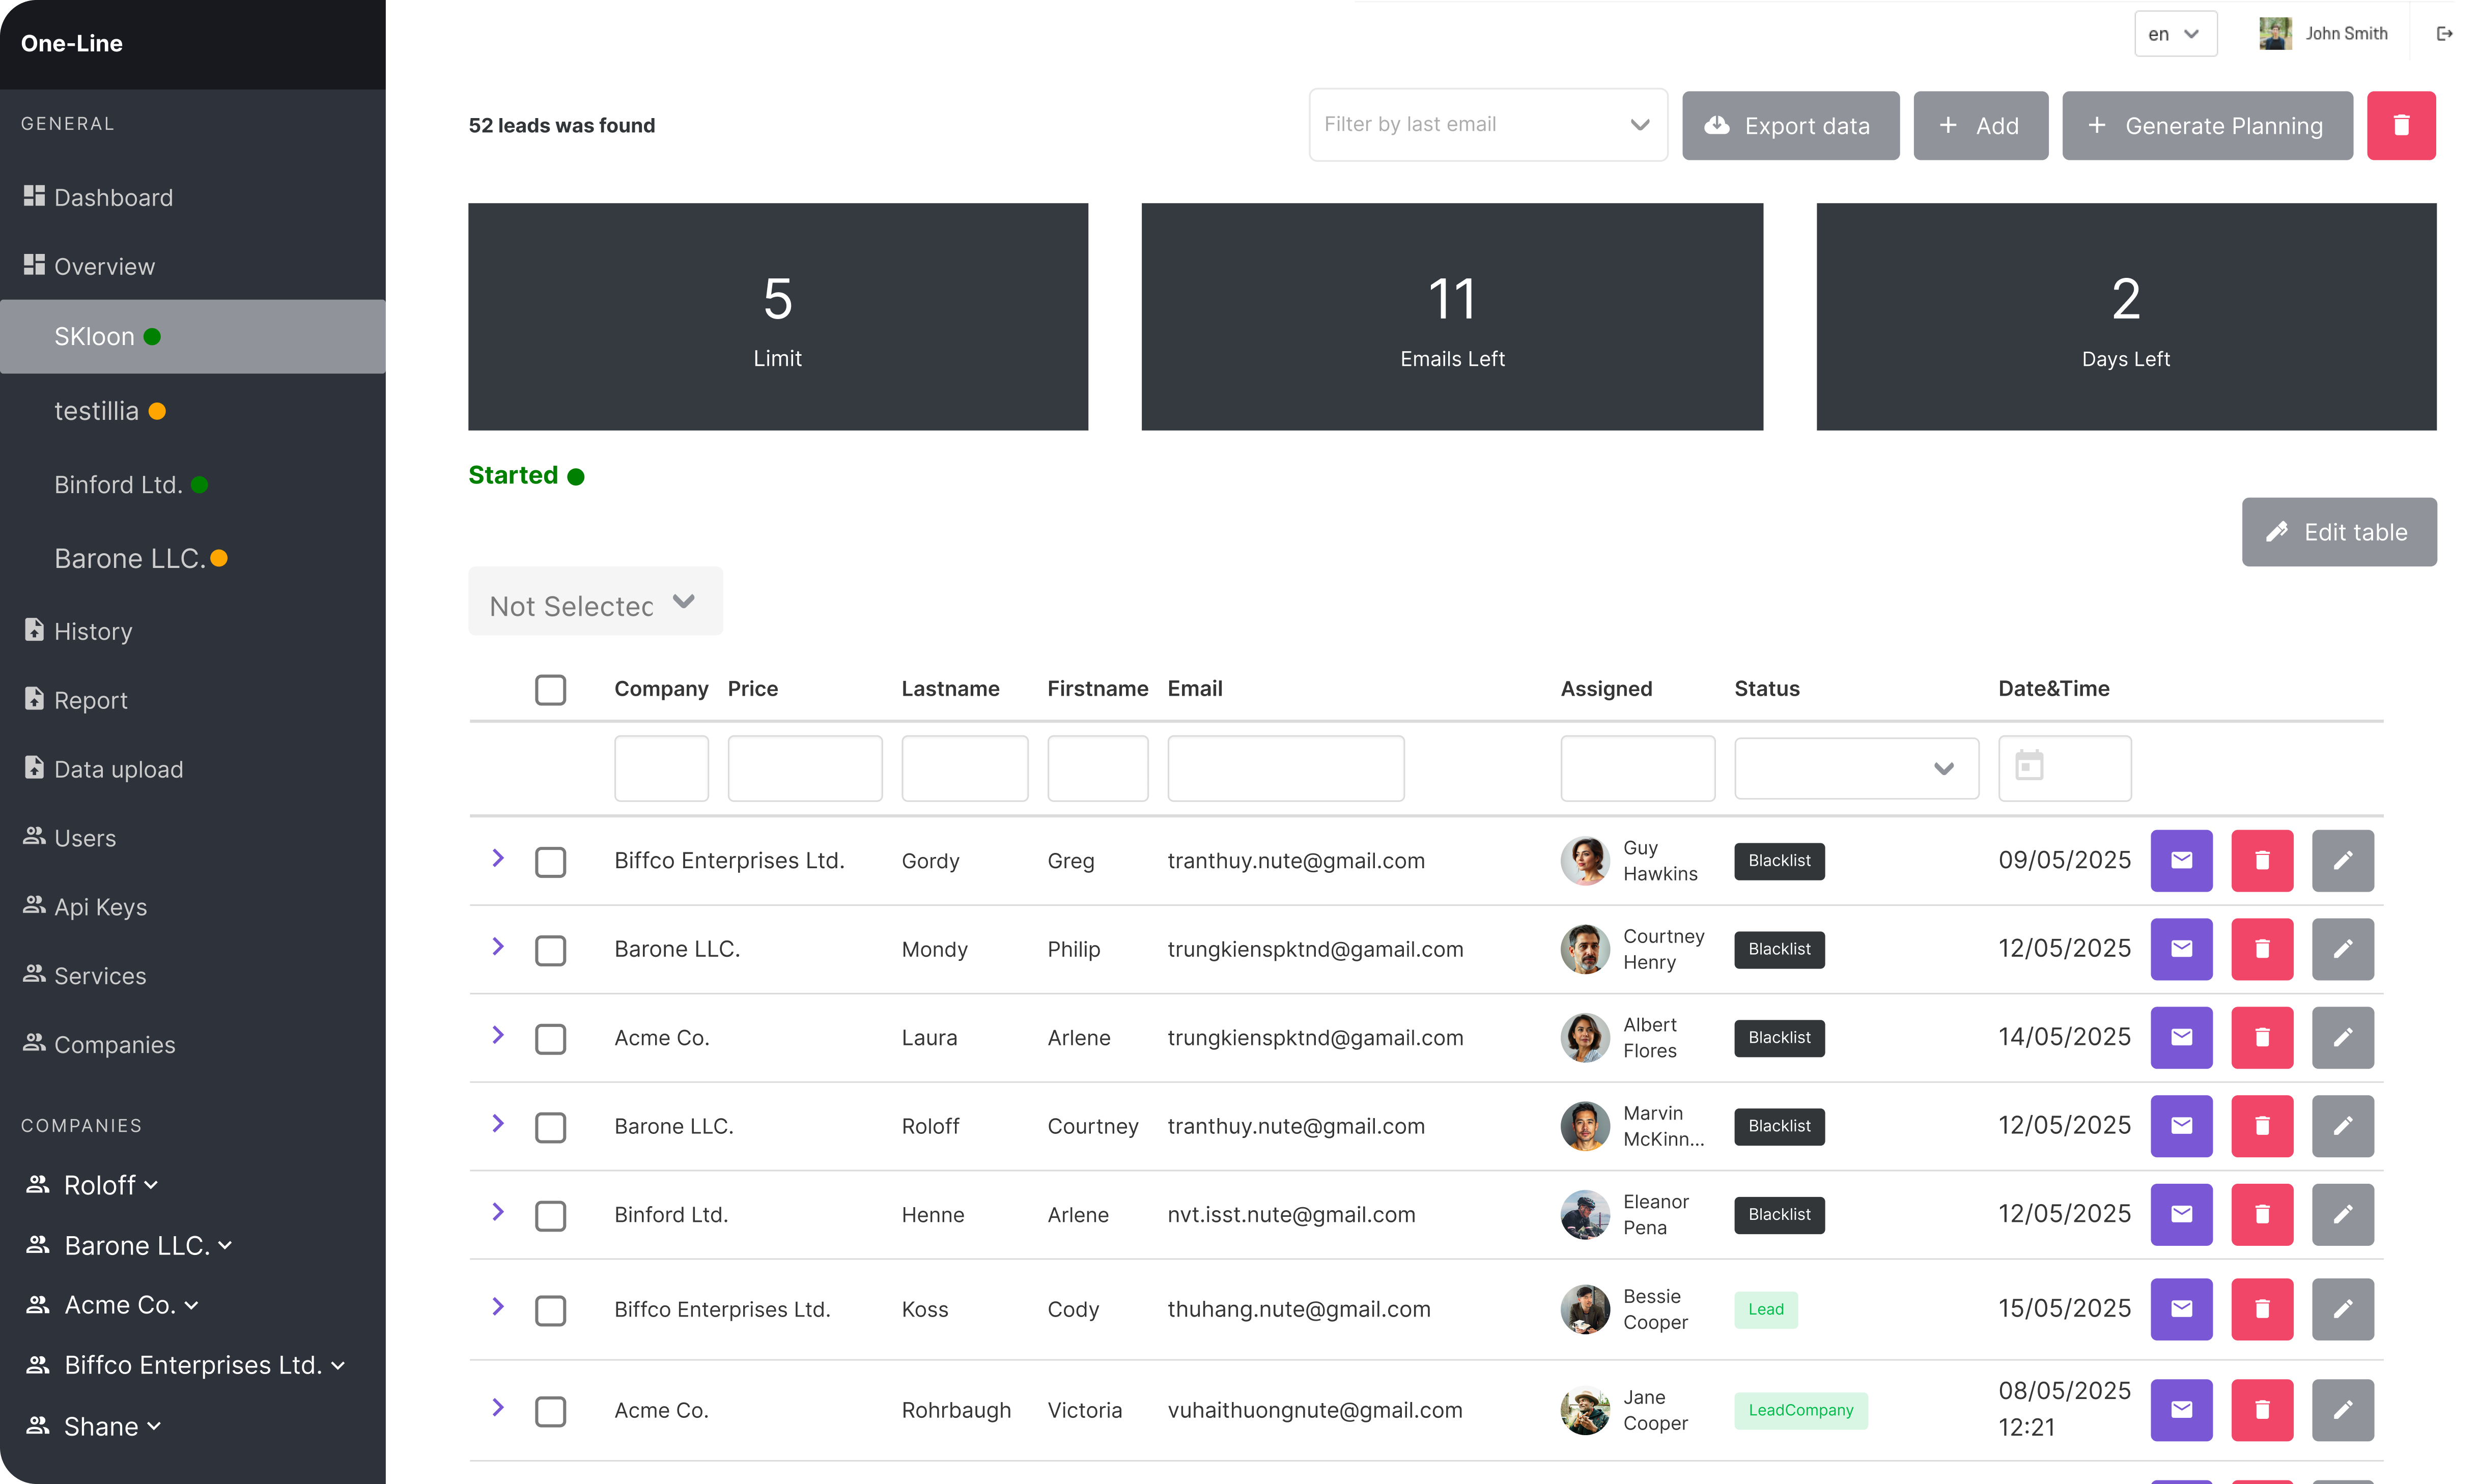
Task: Click mail icon for Koss Cody row
Action: tap(2181, 1308)
